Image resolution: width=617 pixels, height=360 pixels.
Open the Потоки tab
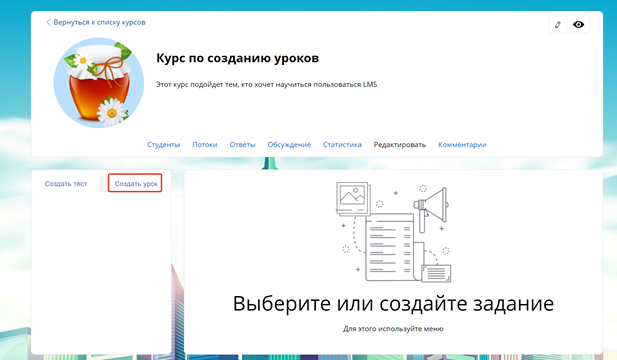point(205,145)
